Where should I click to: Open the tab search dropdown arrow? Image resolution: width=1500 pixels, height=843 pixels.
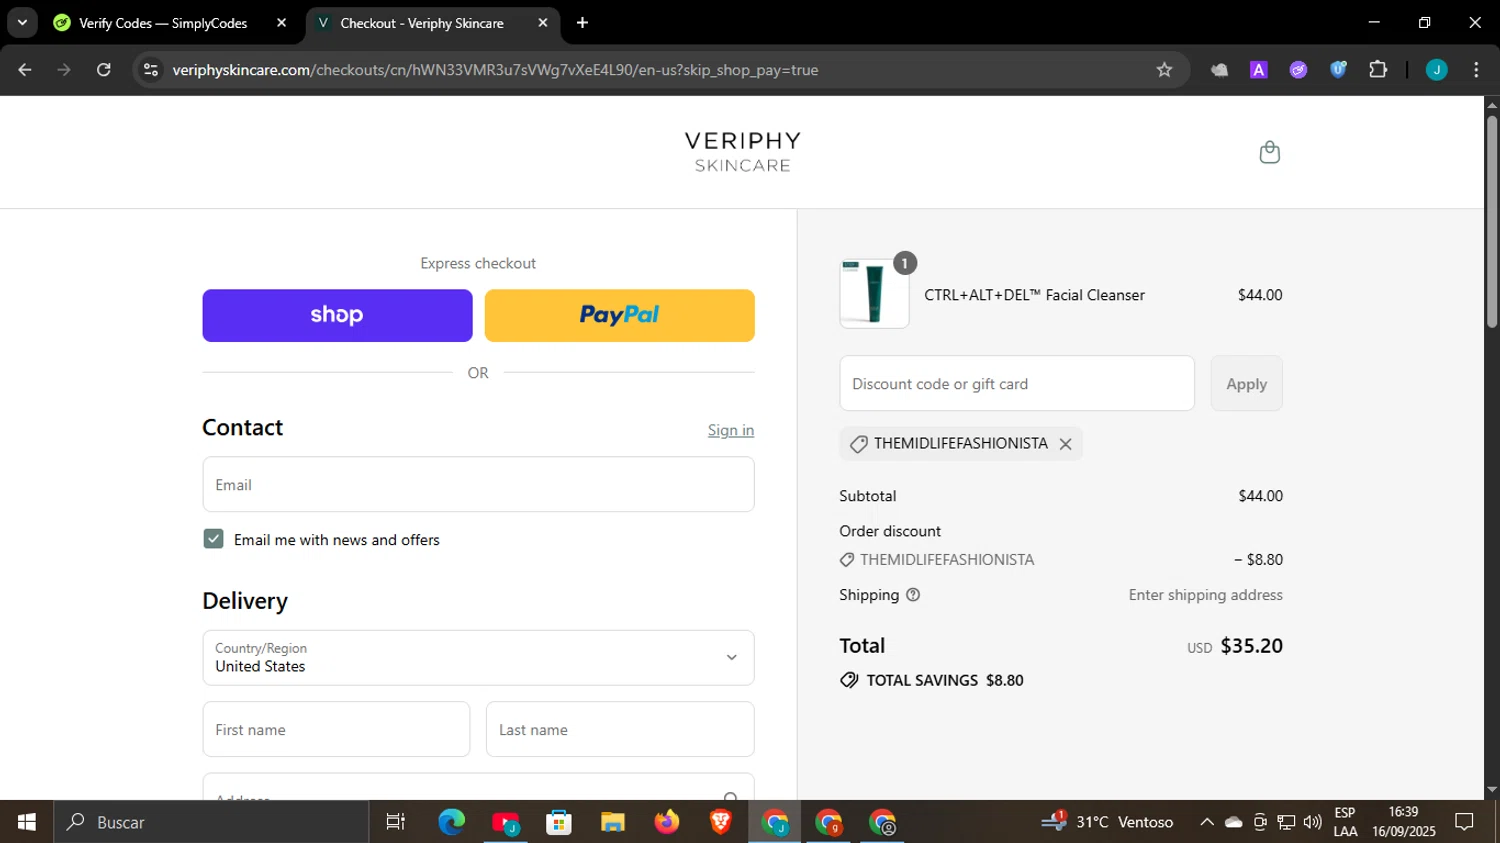pyautogui.click(x=22, y=23)
